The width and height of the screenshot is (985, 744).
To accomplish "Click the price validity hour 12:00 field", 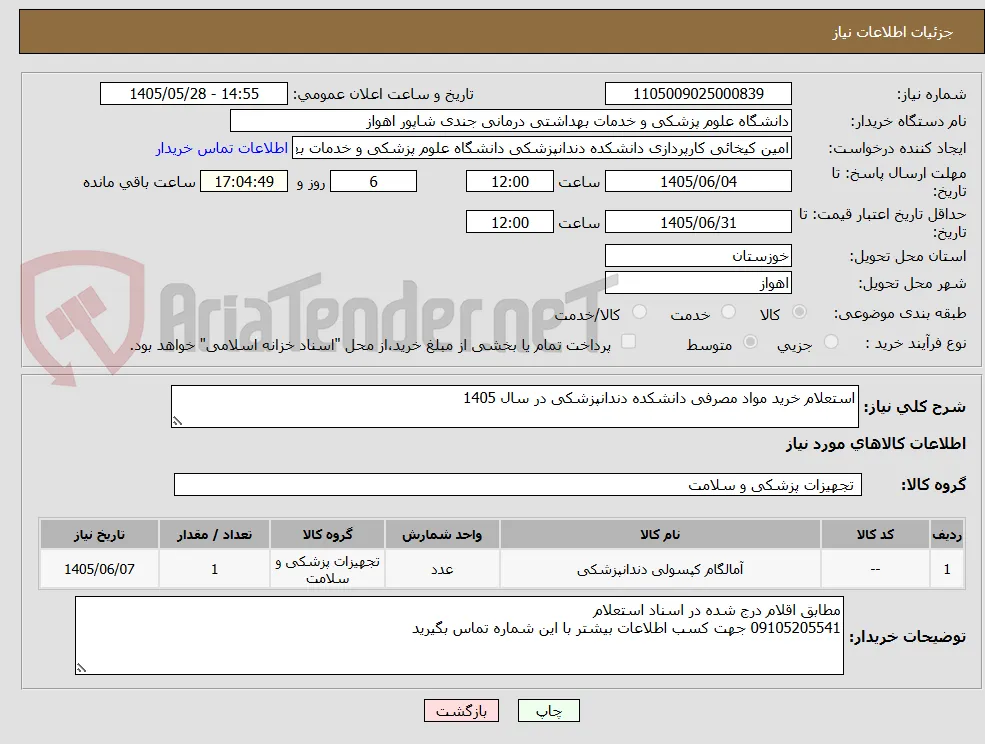I will 509,222.
